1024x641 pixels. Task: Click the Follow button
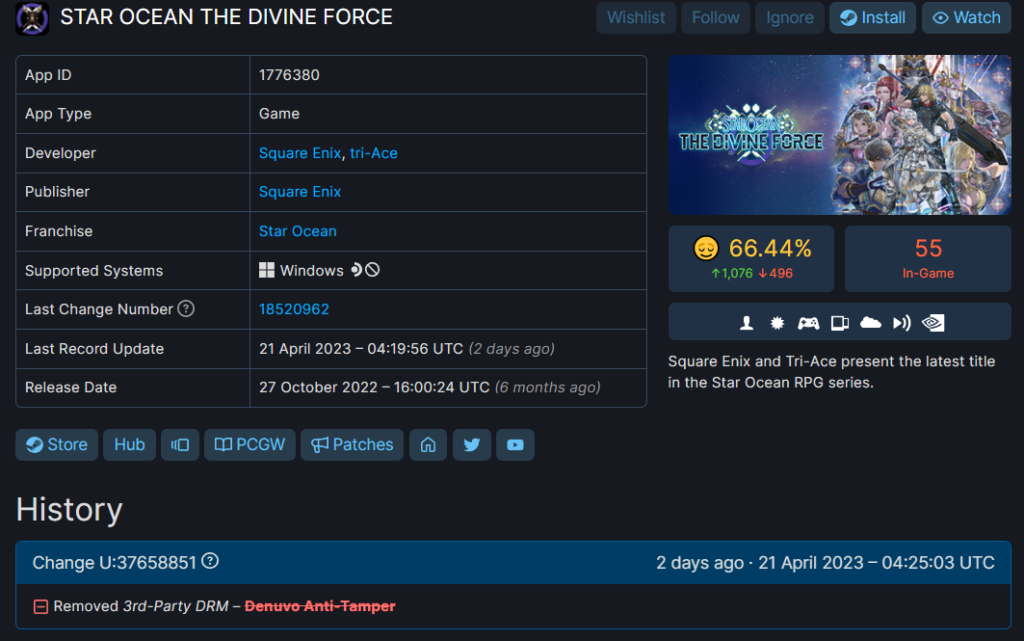tap(716, 18)
